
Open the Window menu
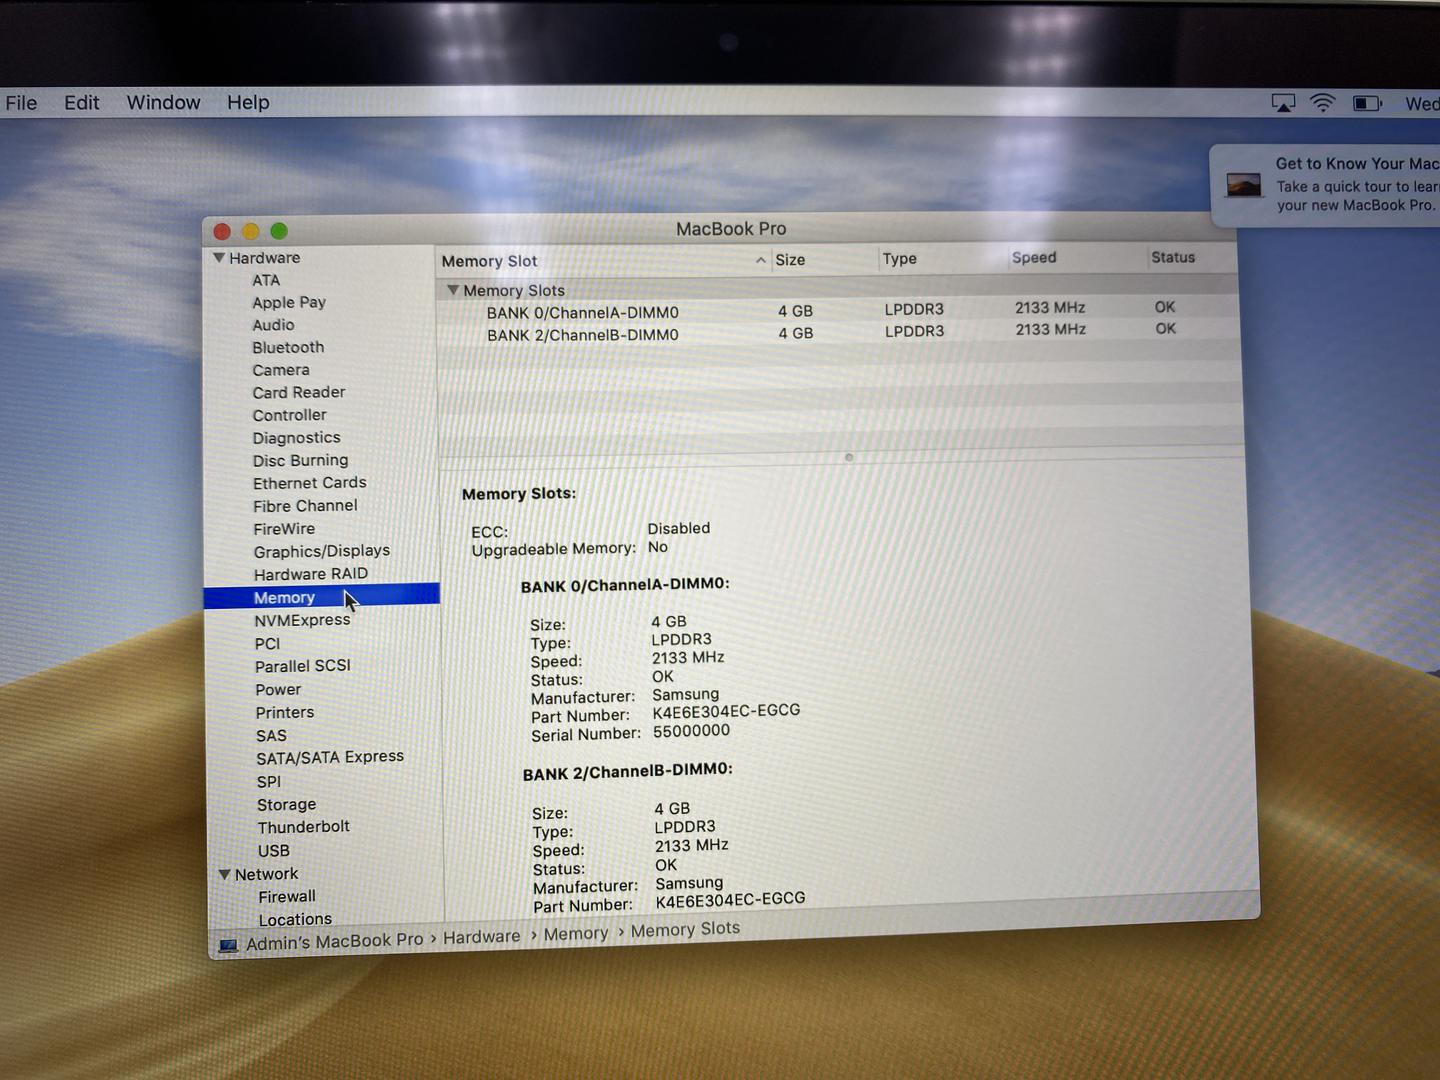163,103
